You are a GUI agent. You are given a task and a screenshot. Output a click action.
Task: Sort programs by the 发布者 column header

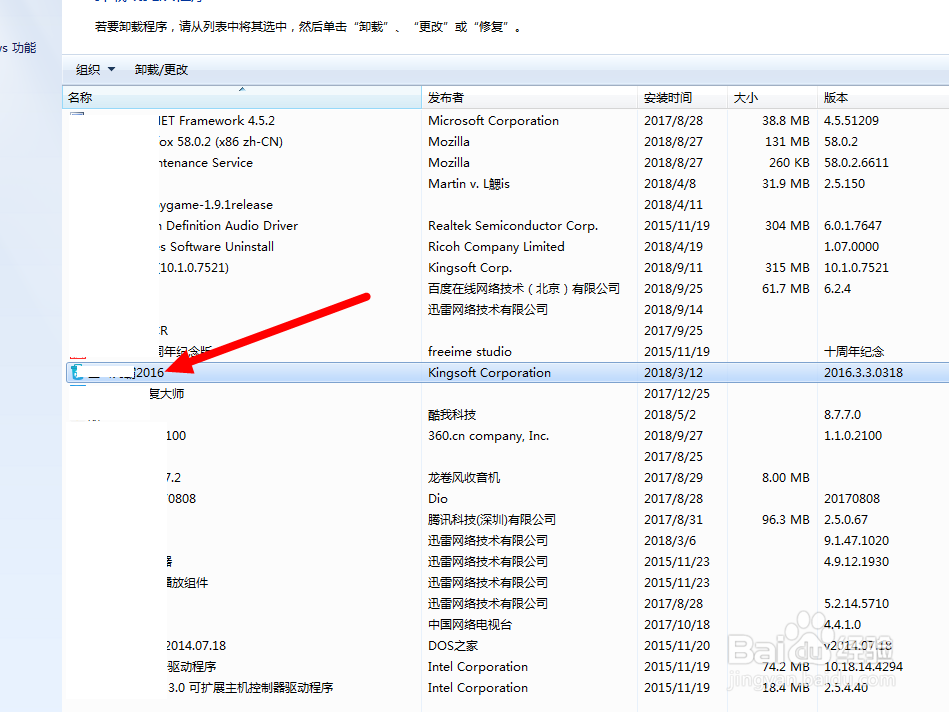530,97
